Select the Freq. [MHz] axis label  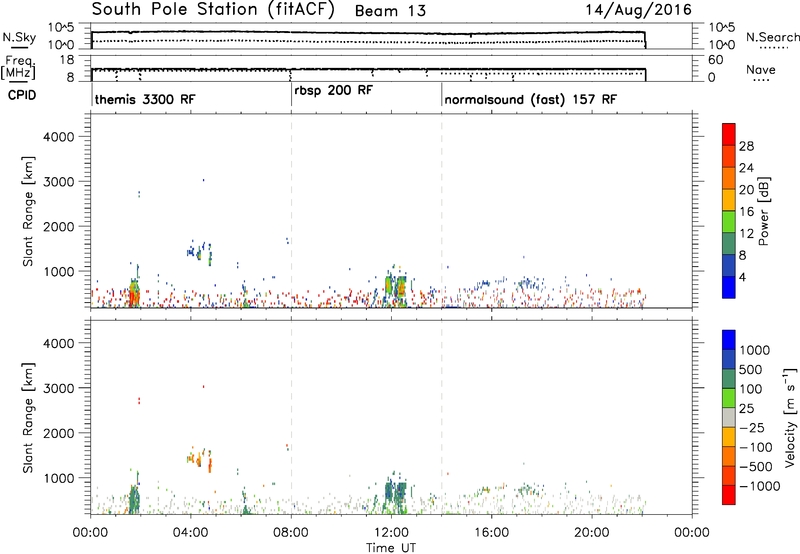pos(18,67)
